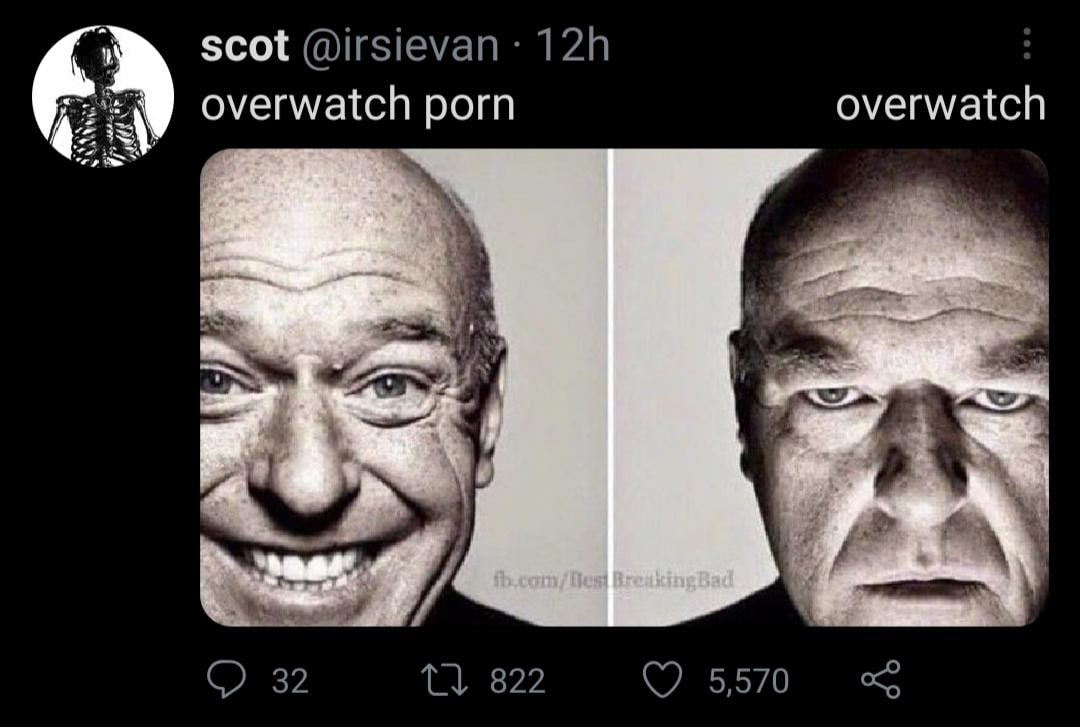1080x727 pixels.
Task: Click the like count 5,570
Action: (x=749, y=681)
